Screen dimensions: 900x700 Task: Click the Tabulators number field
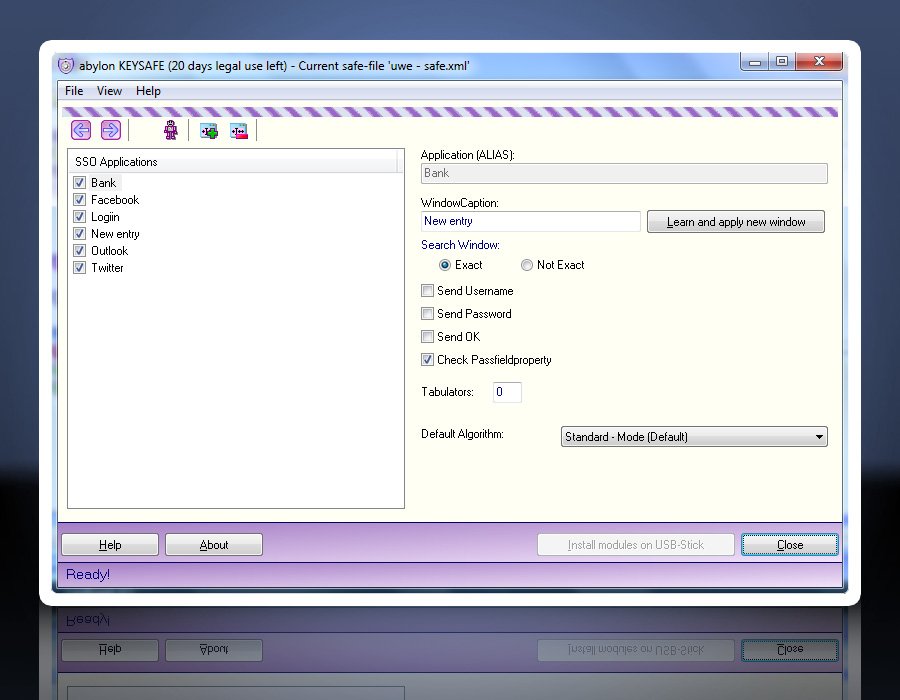click(x=507, y=392)
